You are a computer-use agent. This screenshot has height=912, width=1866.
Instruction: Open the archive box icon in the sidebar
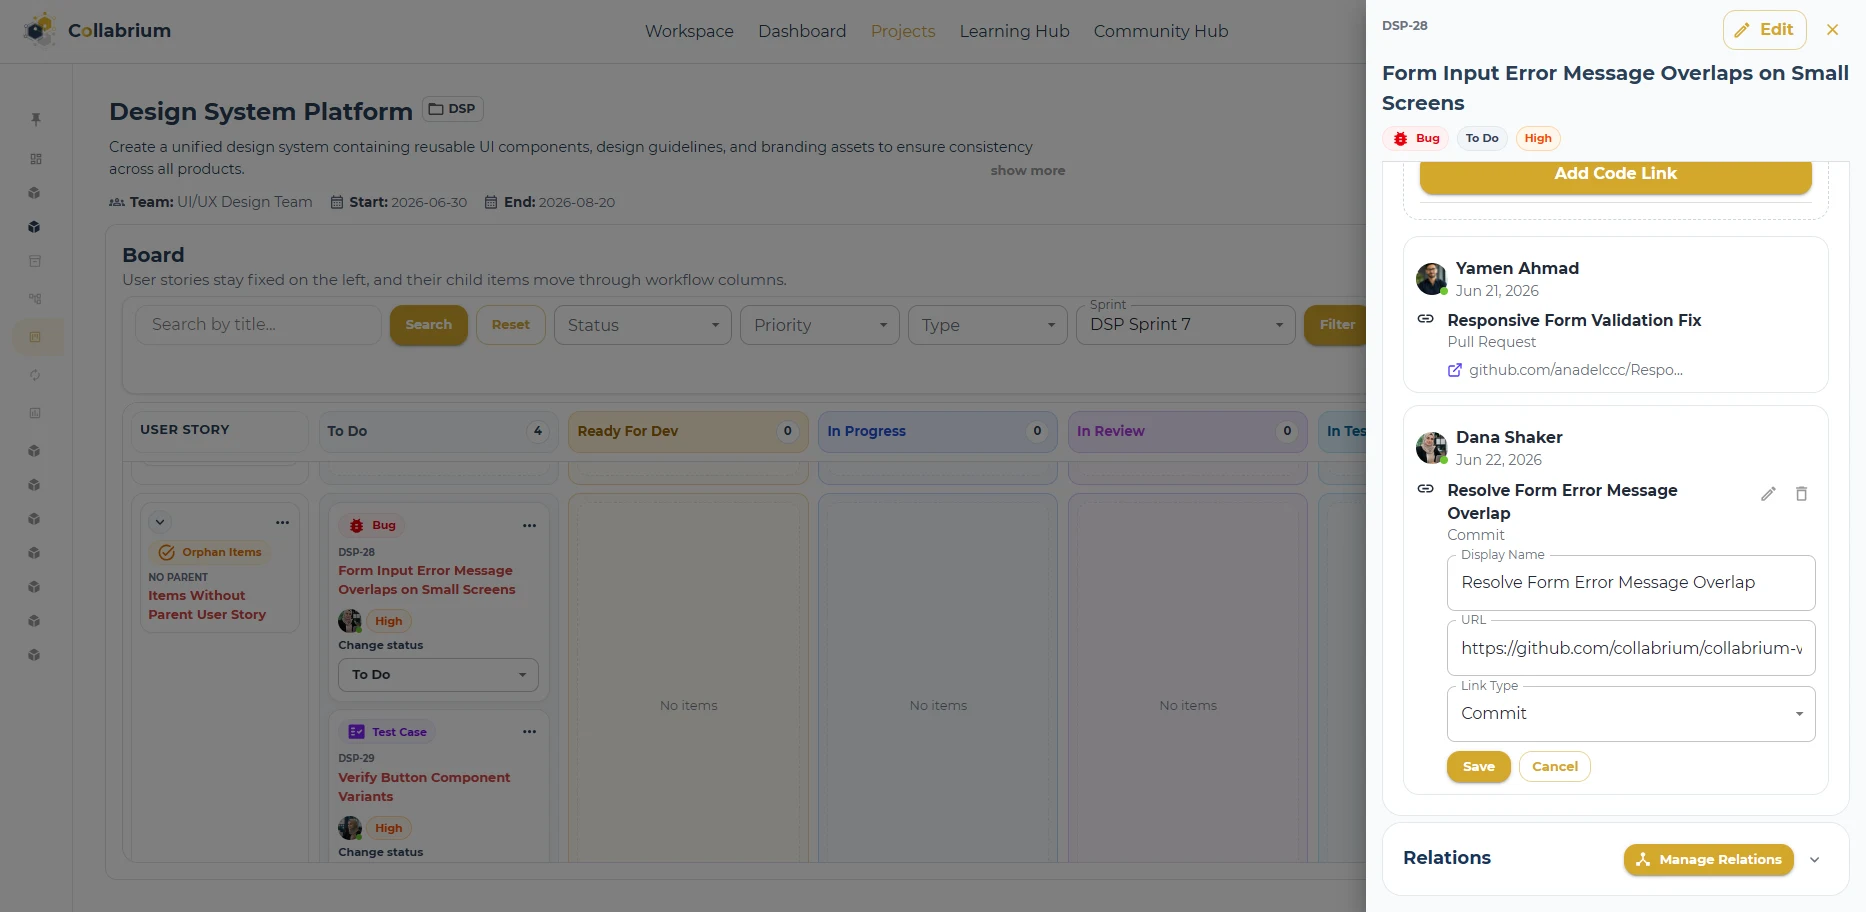35,261
